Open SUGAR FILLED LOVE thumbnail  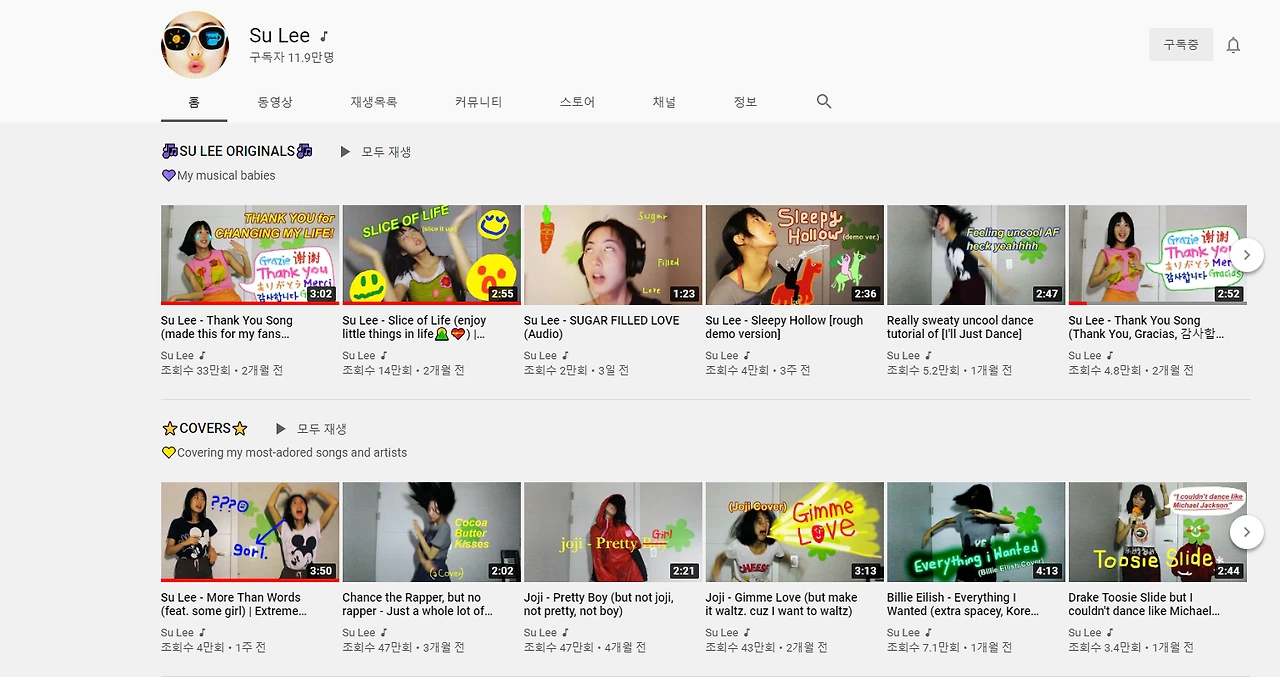[x=613, y=255]
